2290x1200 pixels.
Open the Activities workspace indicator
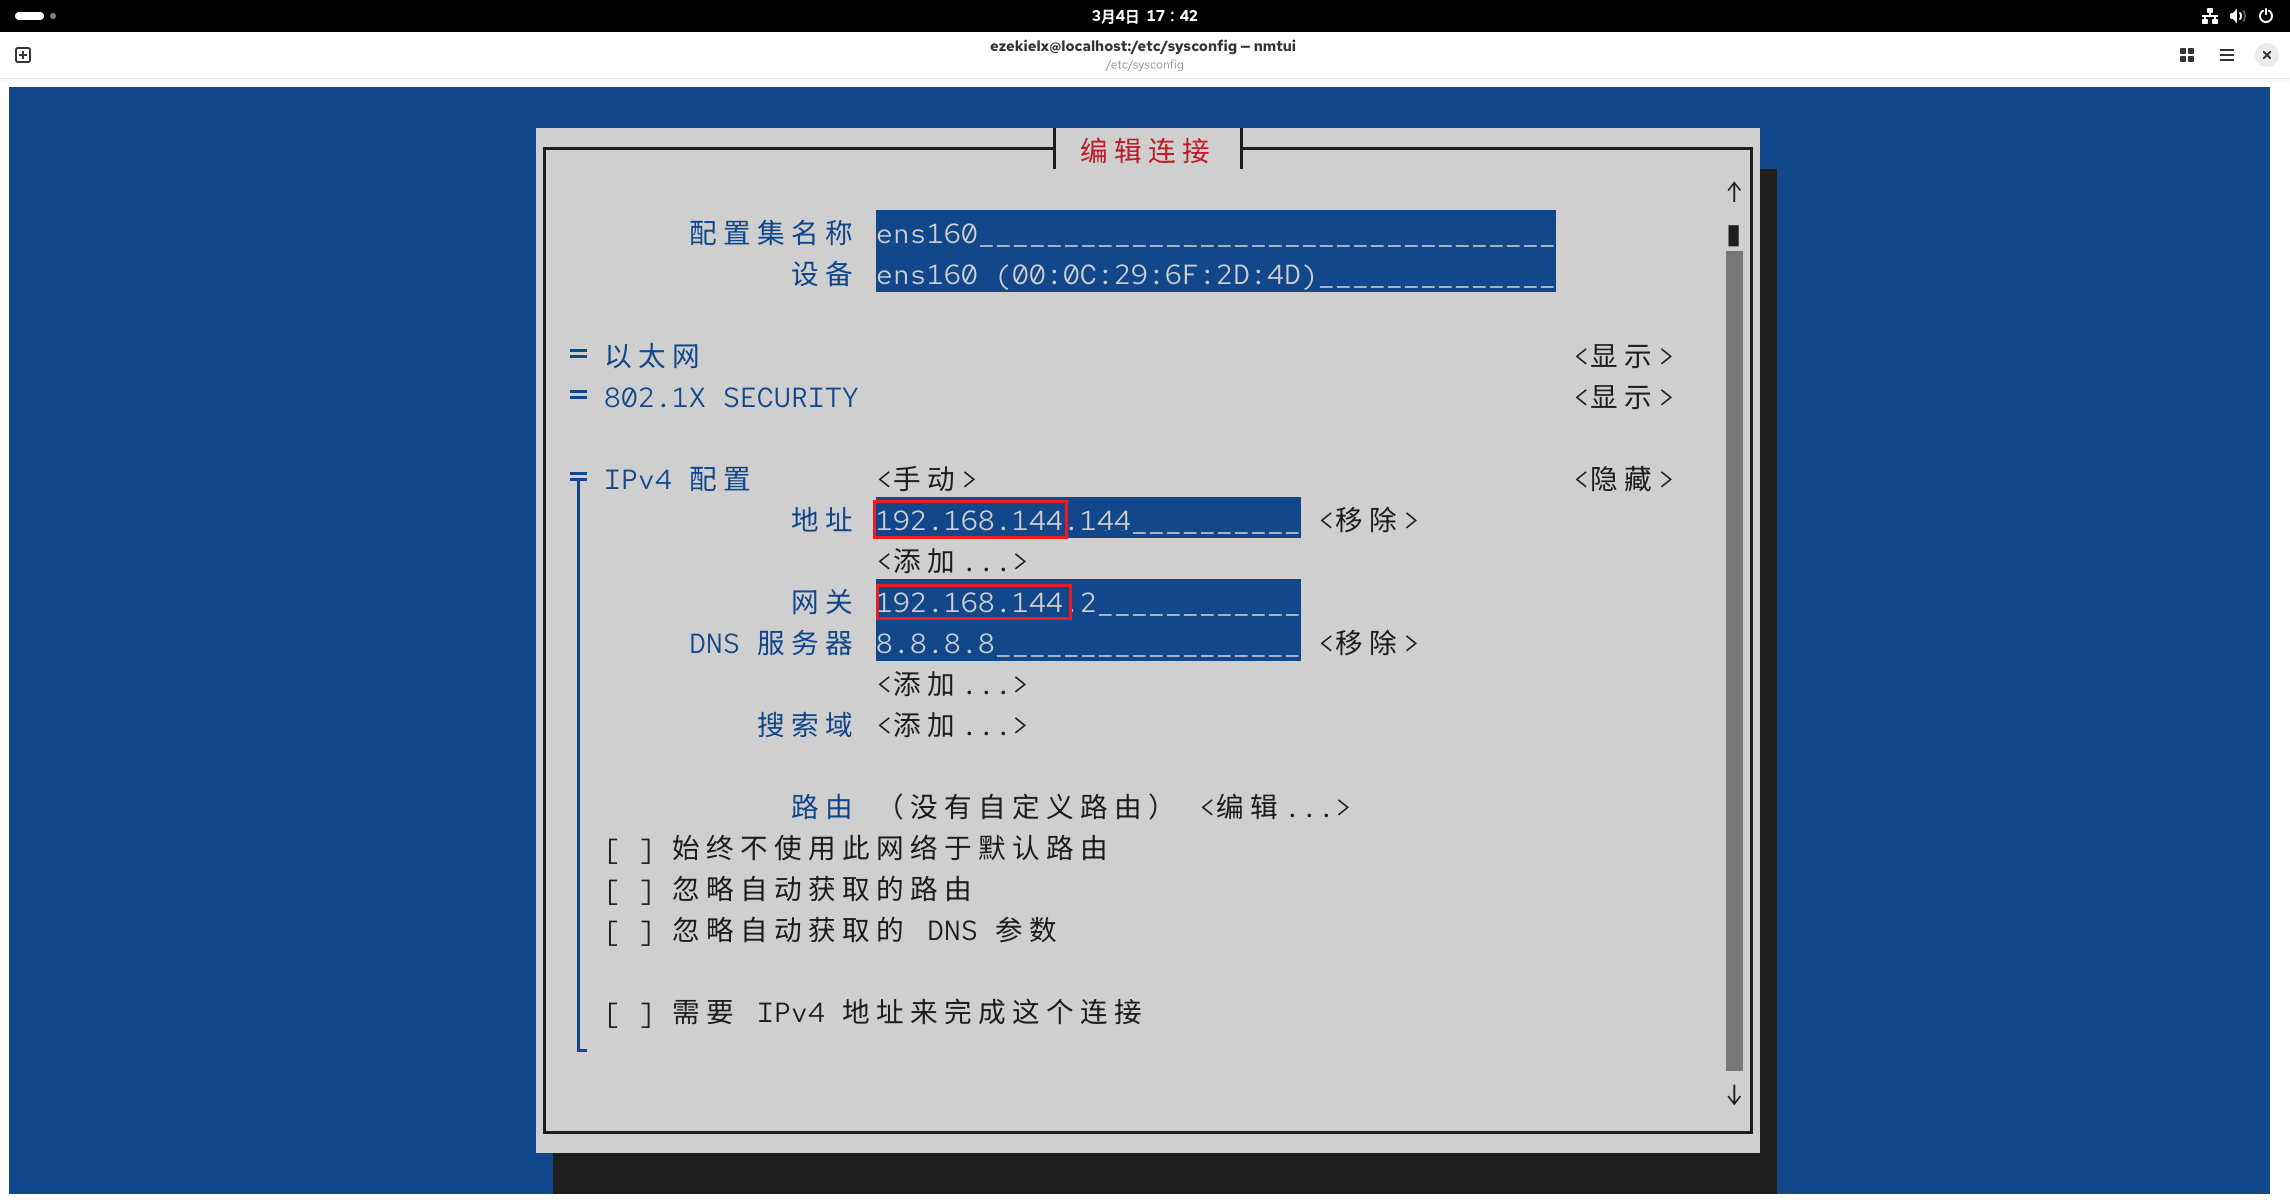tap(35, 16)
